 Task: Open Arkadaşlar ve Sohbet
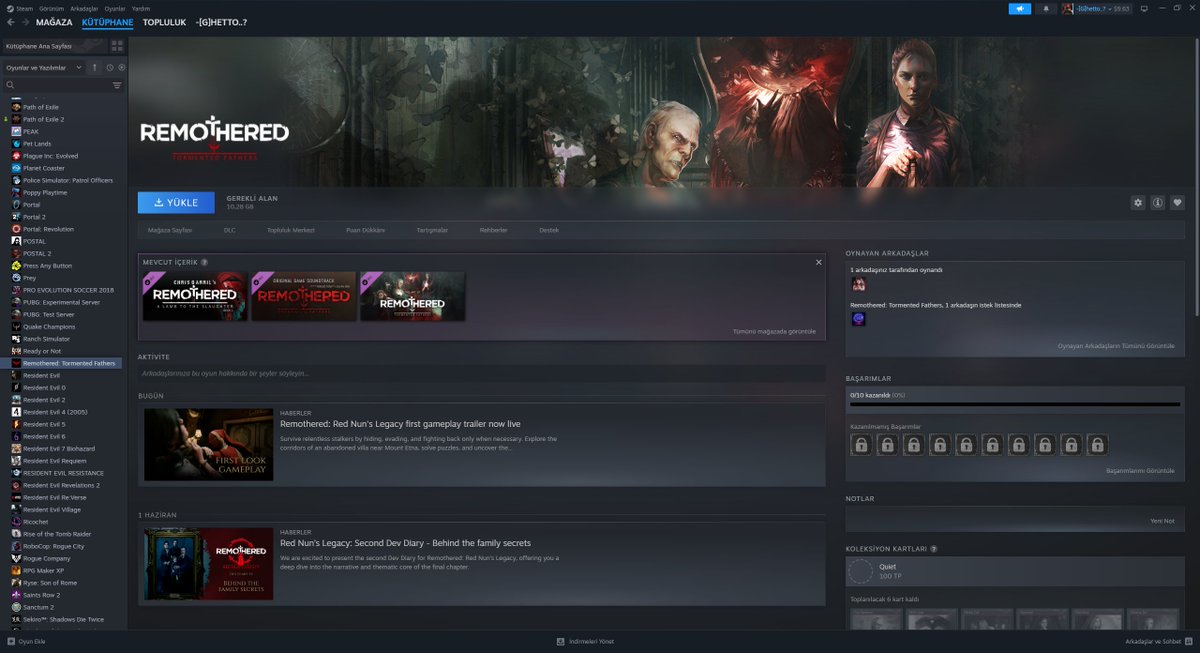click(1159, 641)
